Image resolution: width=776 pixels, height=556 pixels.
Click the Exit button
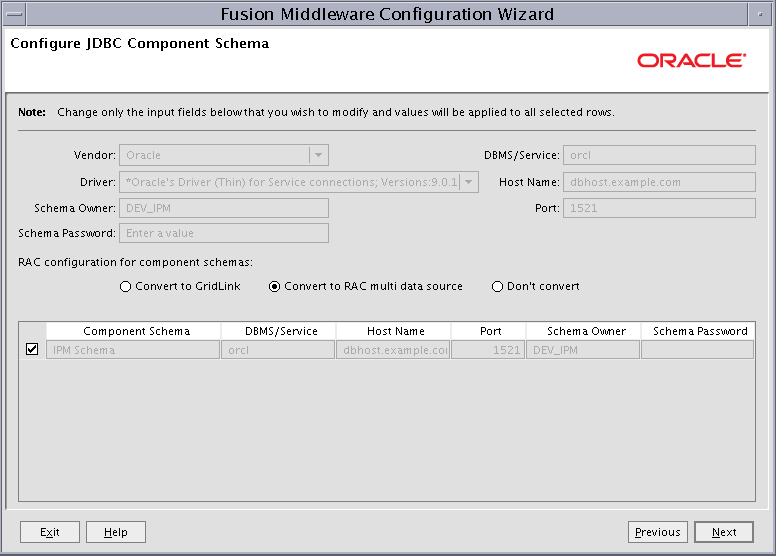pos(49,532)
